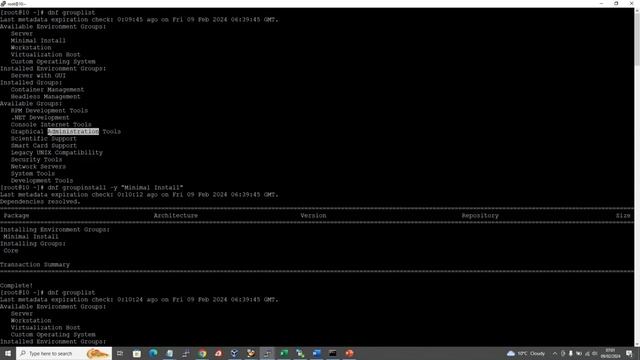
Task: Click the 'Custom Operating System' line in the first grouplist
Action: click(53, 61)
